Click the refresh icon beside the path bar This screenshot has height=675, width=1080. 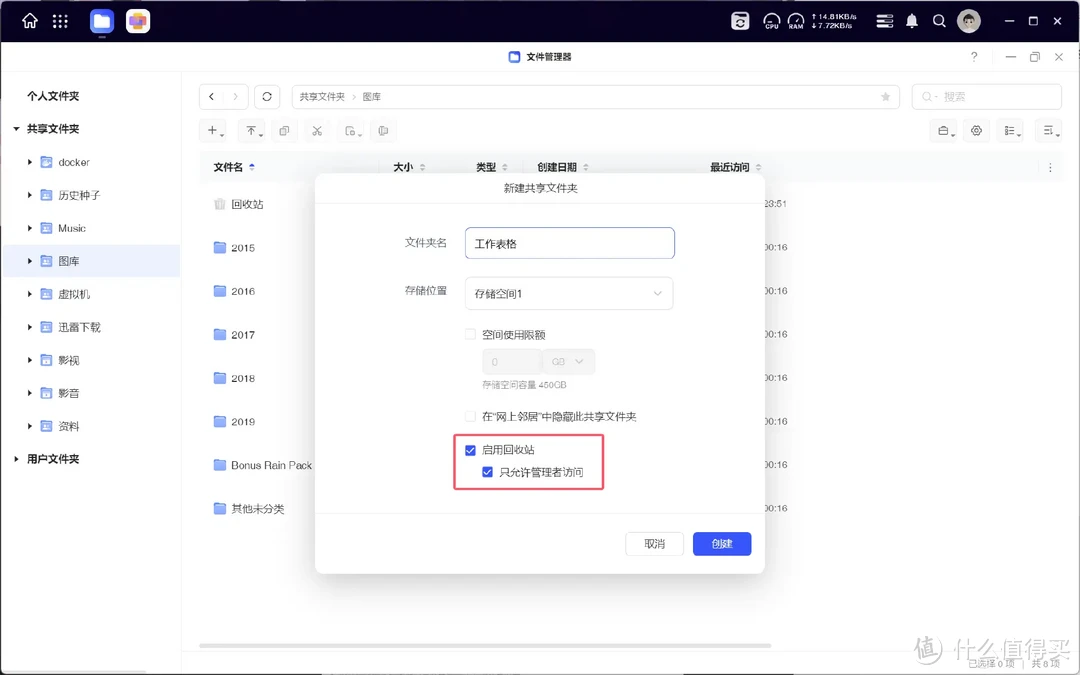tap(266, 96)
